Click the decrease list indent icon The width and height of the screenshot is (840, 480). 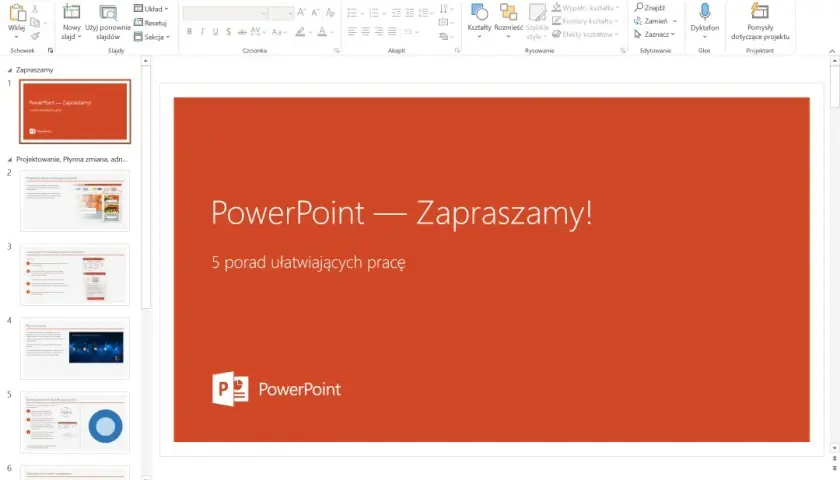coord(396,13)
